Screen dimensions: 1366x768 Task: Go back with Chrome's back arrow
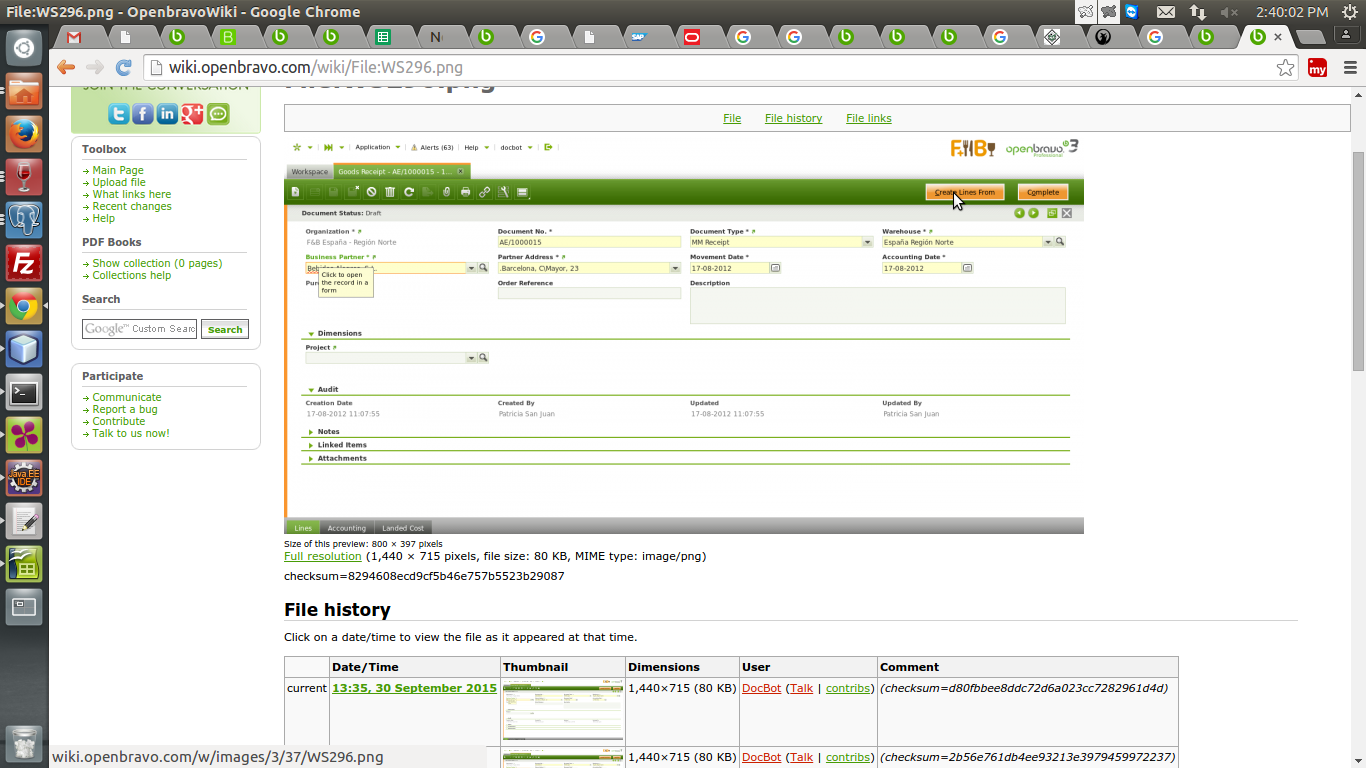[x=66, y=68]
